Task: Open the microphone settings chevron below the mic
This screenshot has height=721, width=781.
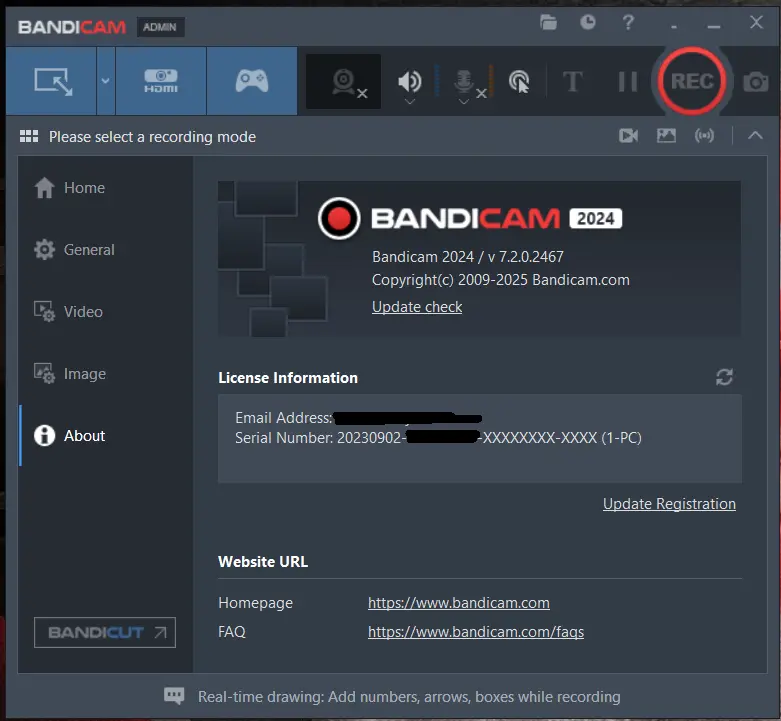Action: click(x=464, y=102)
